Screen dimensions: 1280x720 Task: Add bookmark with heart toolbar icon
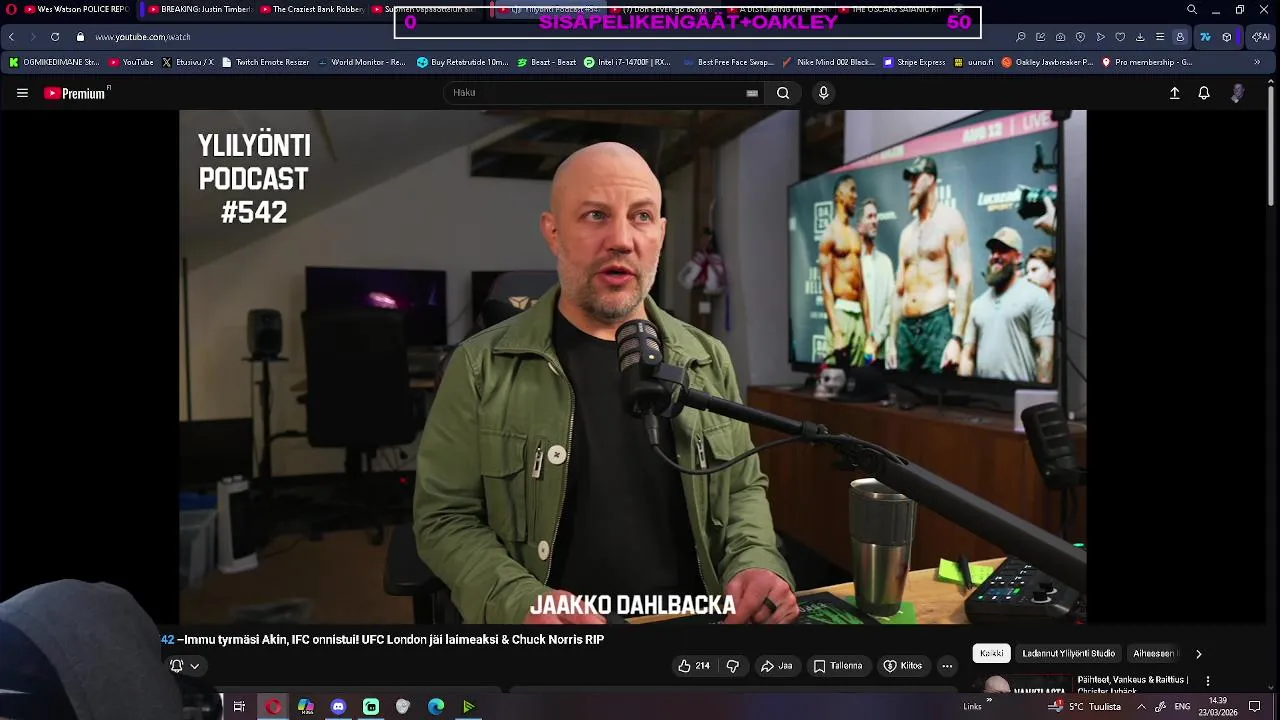pos(1120,37)
